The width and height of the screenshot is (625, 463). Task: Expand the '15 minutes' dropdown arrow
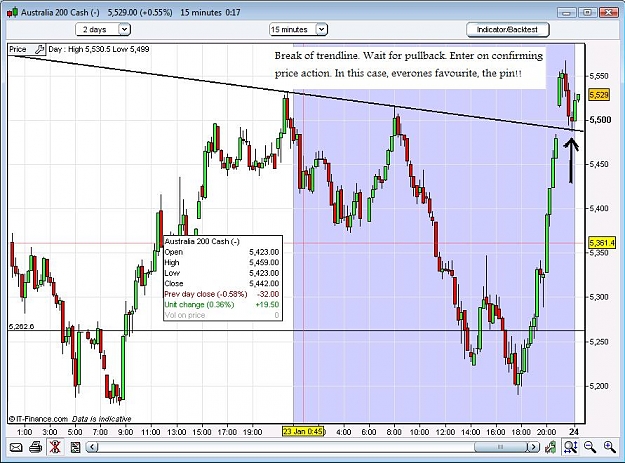coord(322,29)
